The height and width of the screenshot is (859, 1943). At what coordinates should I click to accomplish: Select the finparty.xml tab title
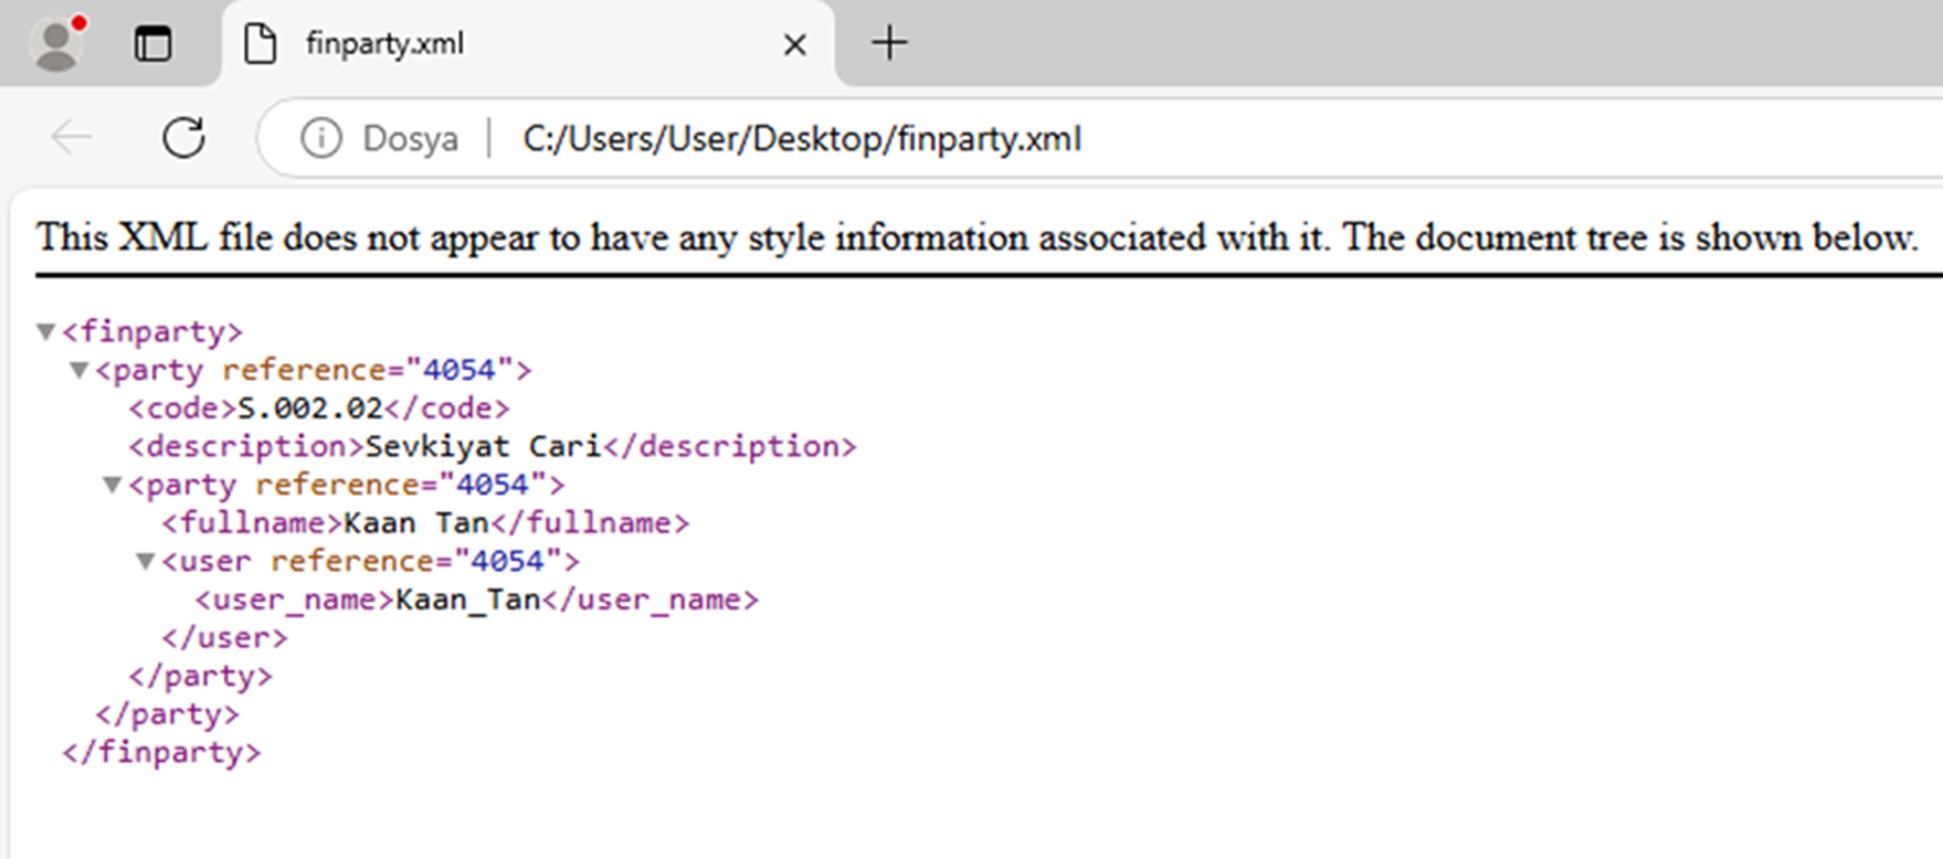[385, 44]
